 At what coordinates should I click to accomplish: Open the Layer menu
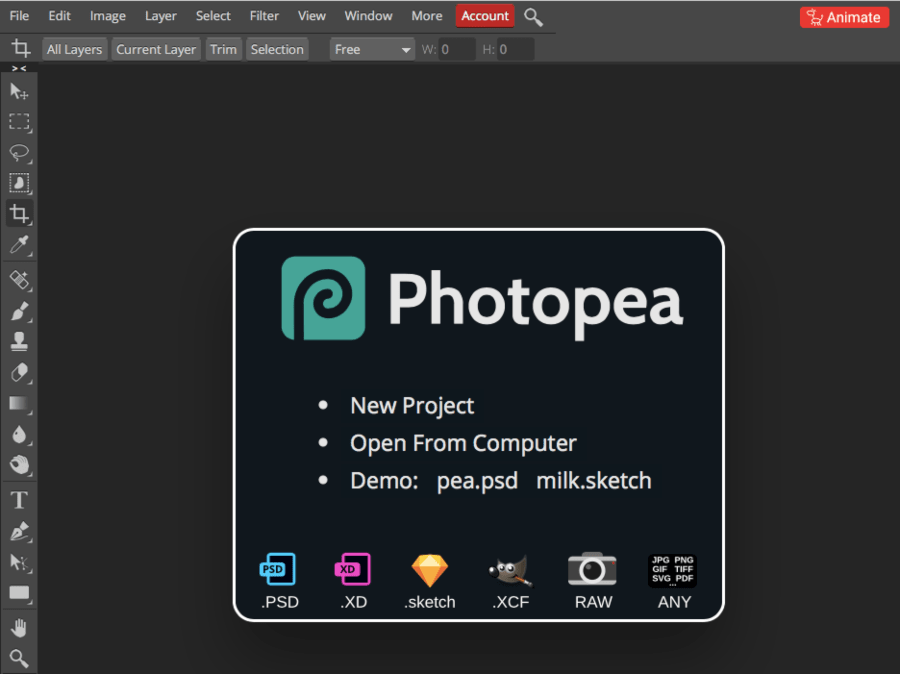point(160,16)
